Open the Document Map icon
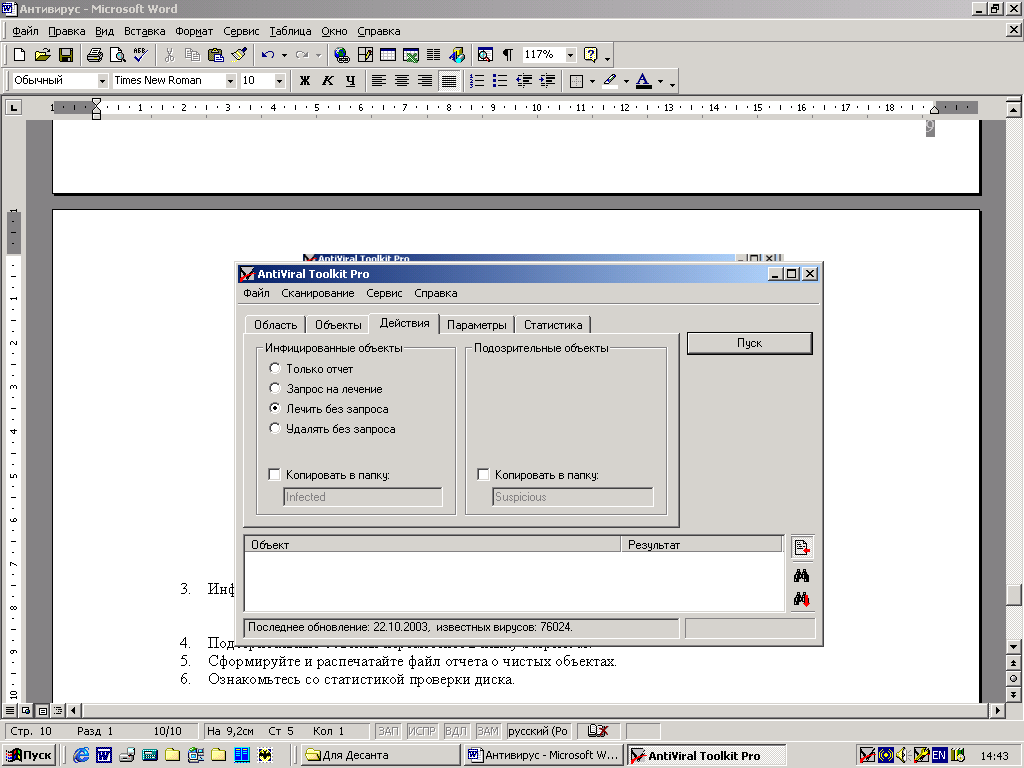Screen dimensions: 1024x768 [485, 55]
